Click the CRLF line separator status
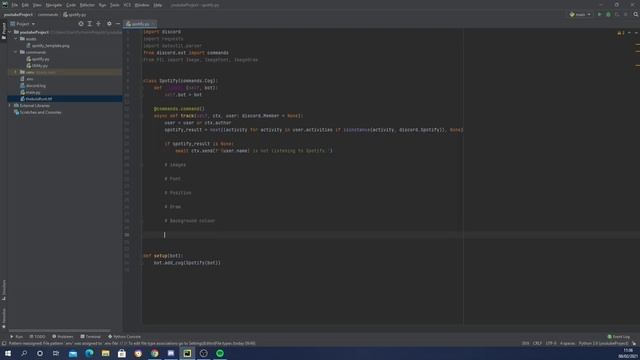The height and width of the screenshot is (360, 640). [537, 343]
